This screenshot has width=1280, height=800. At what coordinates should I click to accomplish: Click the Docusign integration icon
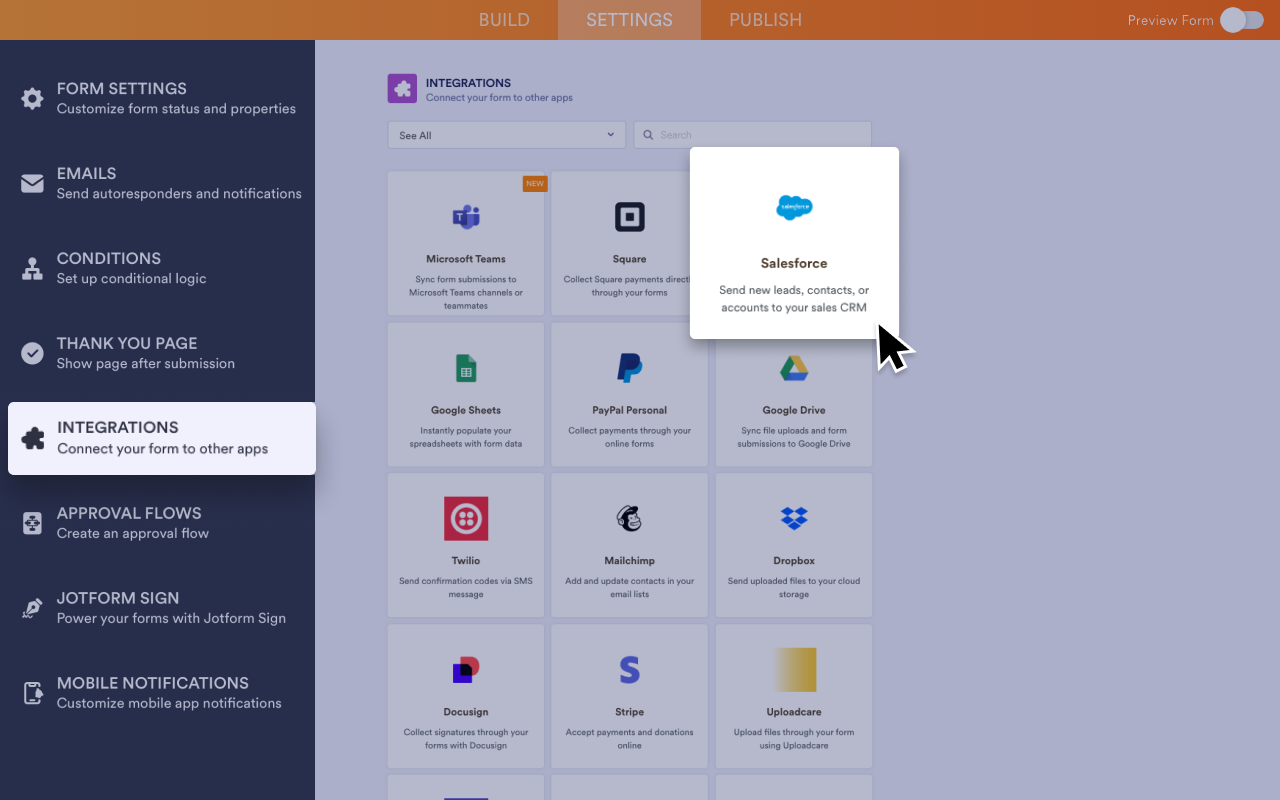pyautogui.click(x=465, y=669)
